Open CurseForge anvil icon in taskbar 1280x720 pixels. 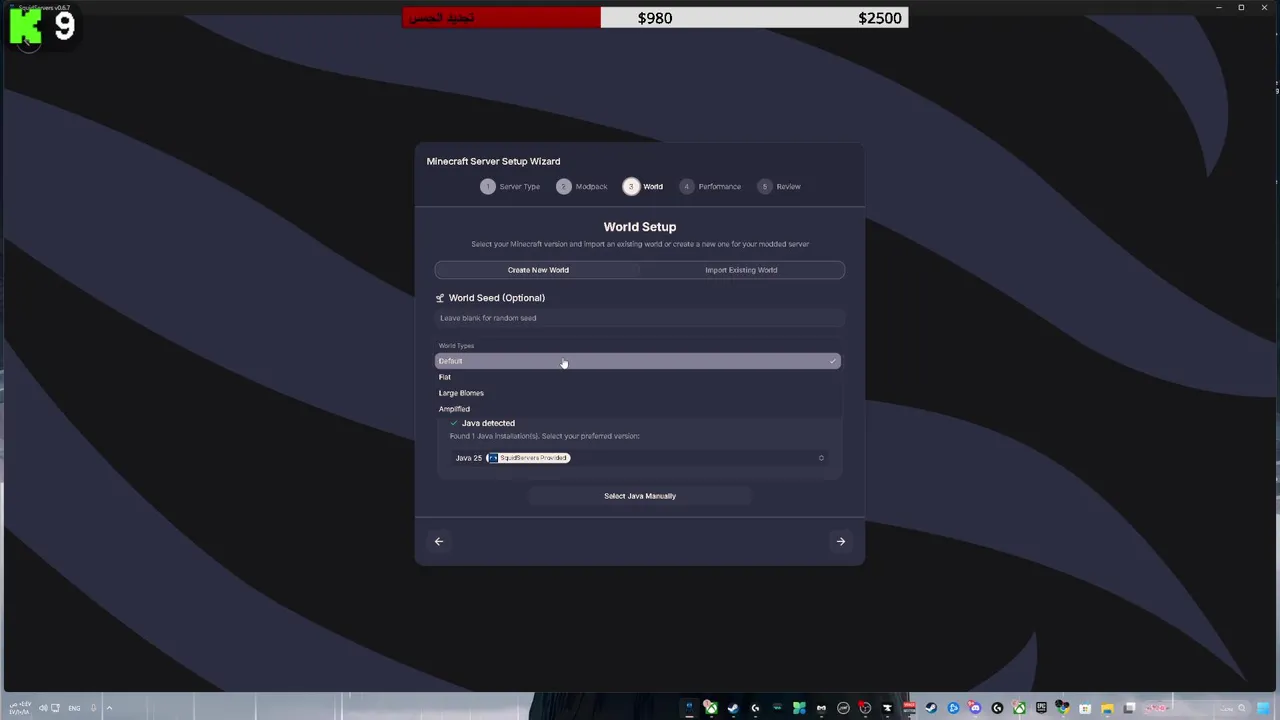[x=886, y=708]
